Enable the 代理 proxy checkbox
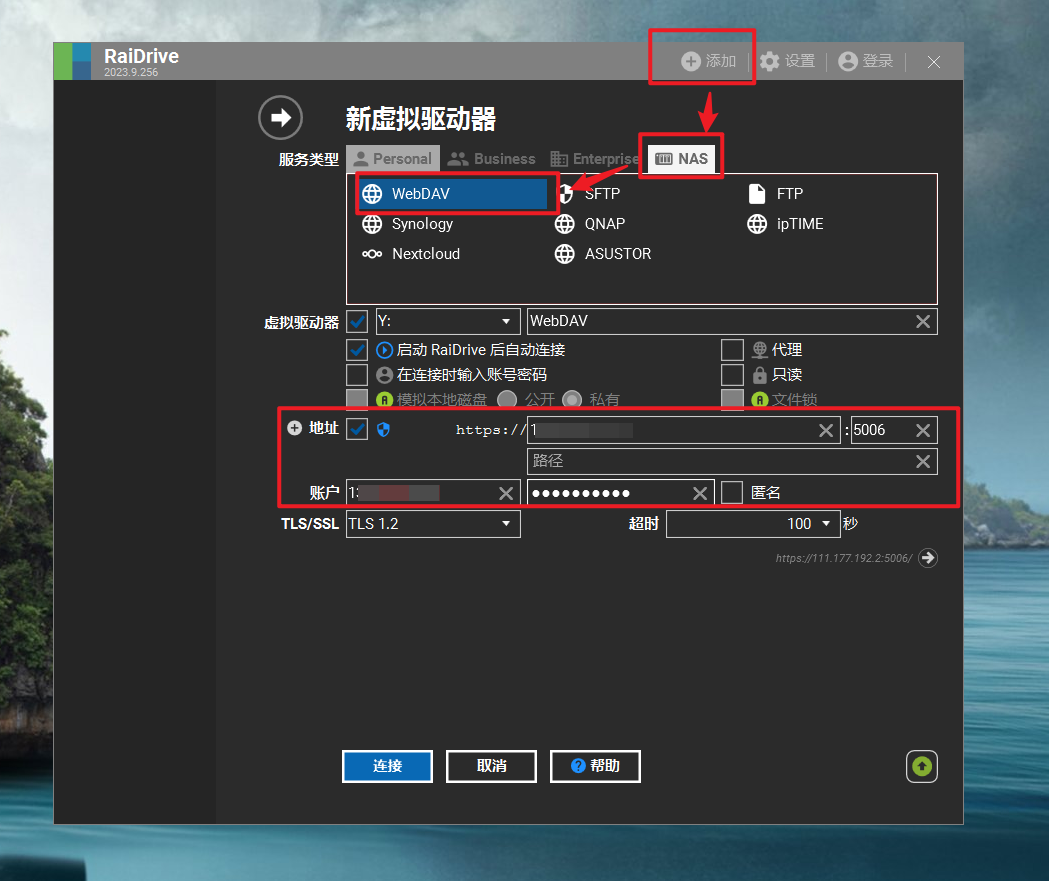 point(733,350)
